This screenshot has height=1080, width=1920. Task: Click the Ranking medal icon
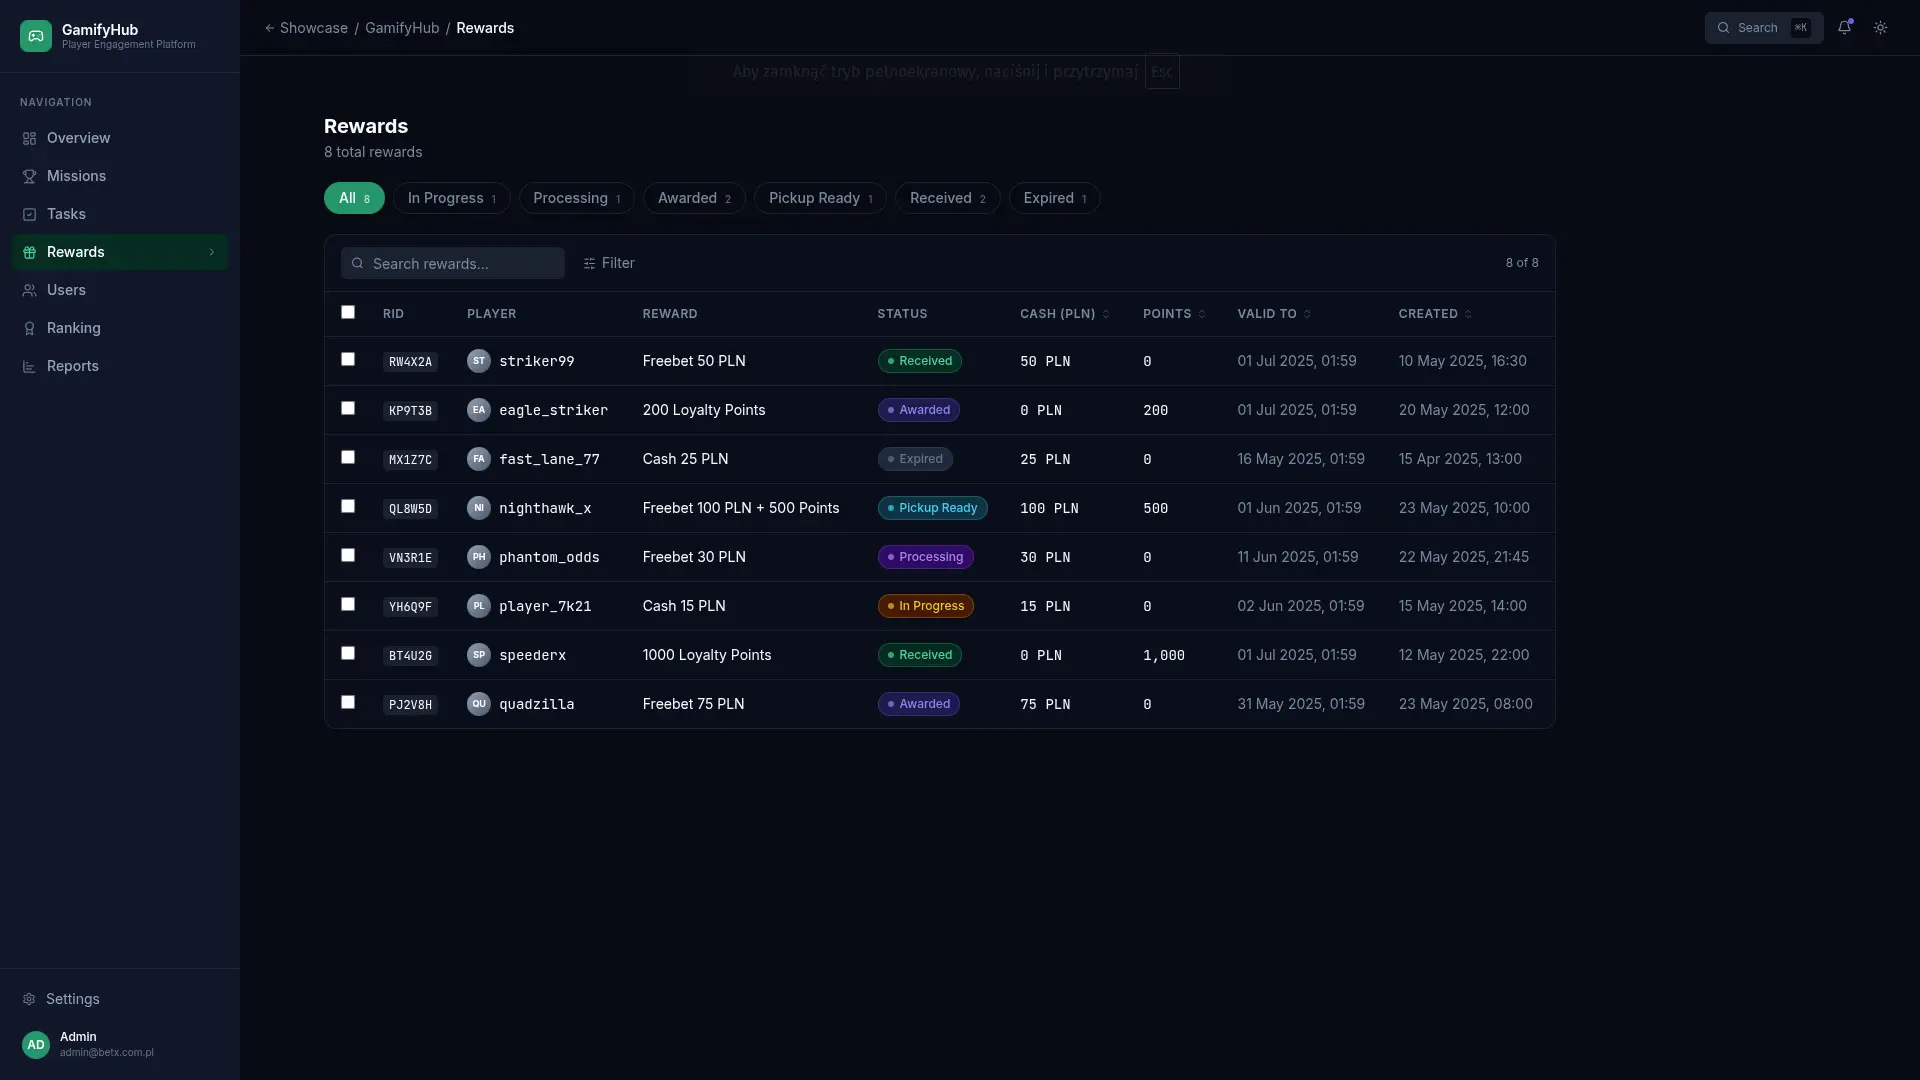point(29,328)
